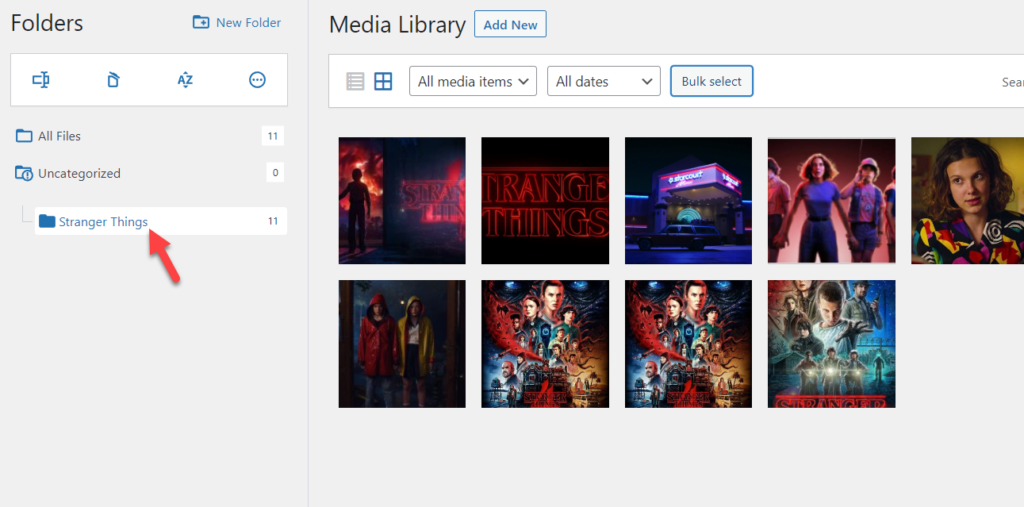Open the more options ellipsis icon
This screenshot has width=1024, height=507.
click(257, 80)
